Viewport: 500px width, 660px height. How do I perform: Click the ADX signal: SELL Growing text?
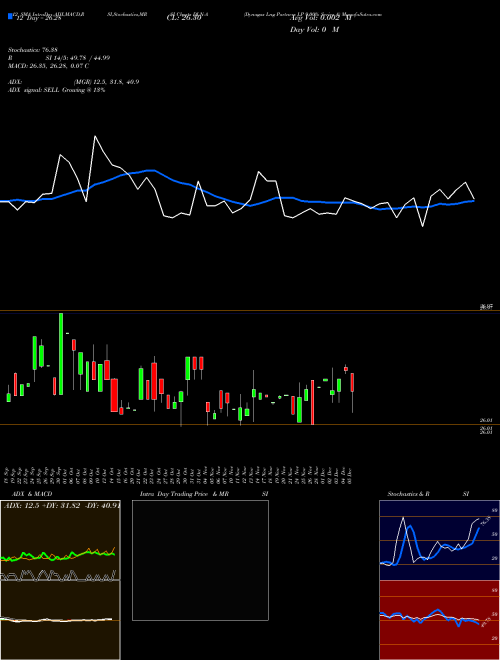[56, 90]
